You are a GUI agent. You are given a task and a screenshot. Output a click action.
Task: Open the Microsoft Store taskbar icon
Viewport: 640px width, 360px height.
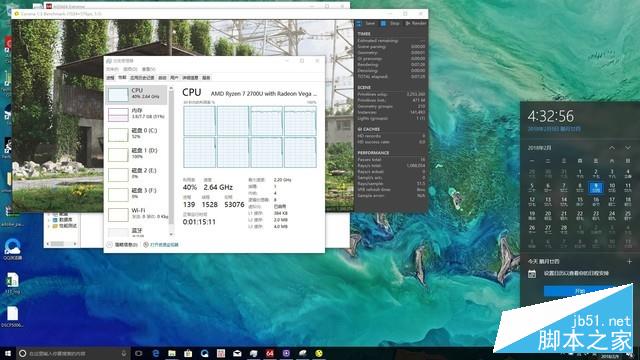188,353
